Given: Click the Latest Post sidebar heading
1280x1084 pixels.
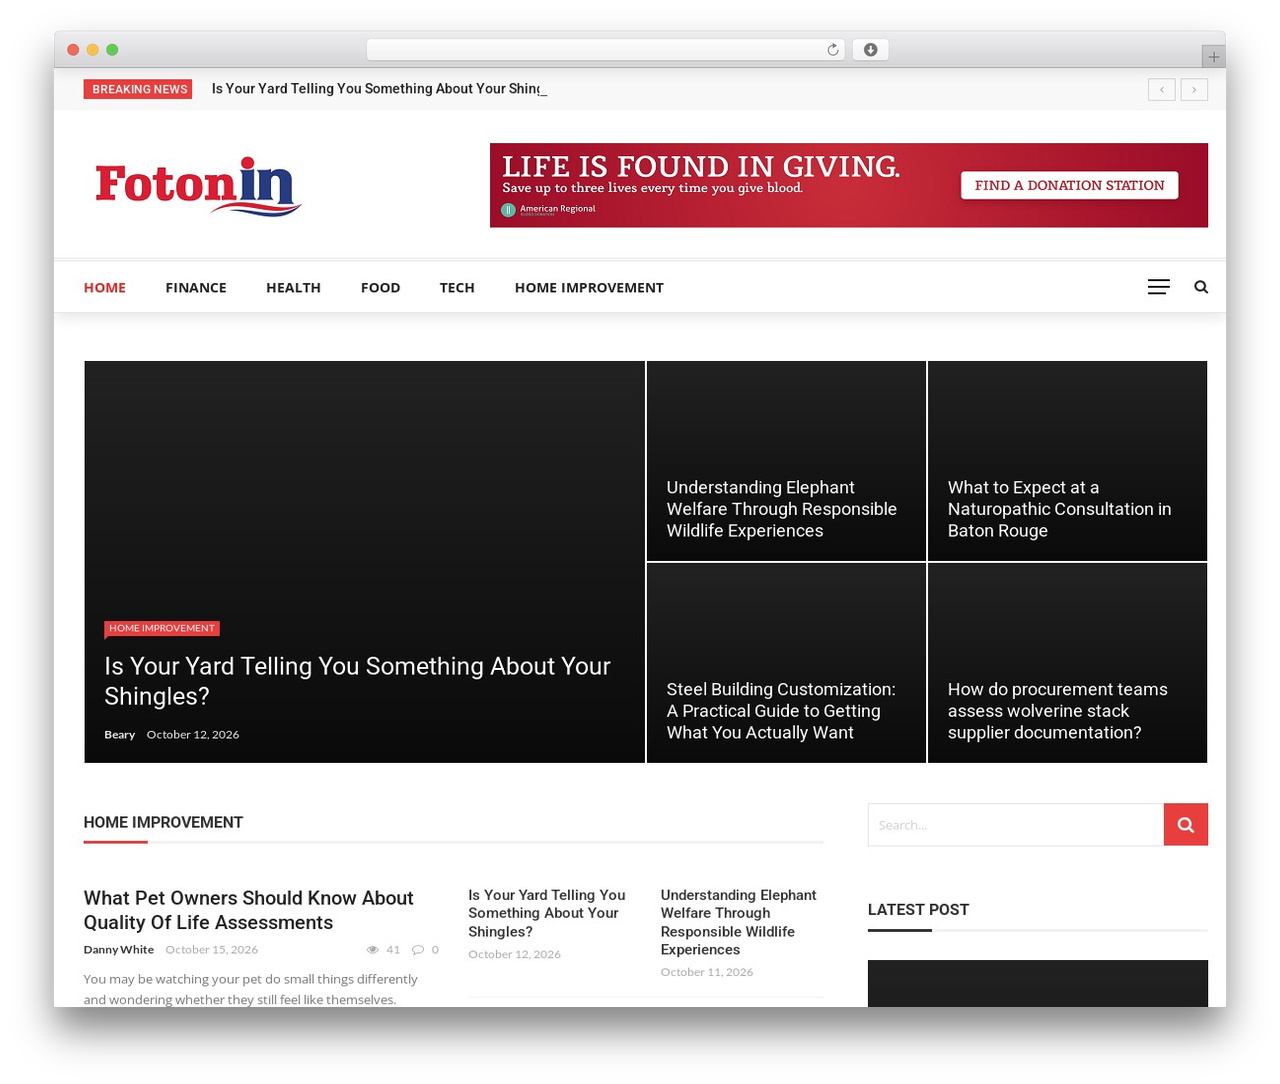Looking at the screenshot, I should tap(918, 909).
